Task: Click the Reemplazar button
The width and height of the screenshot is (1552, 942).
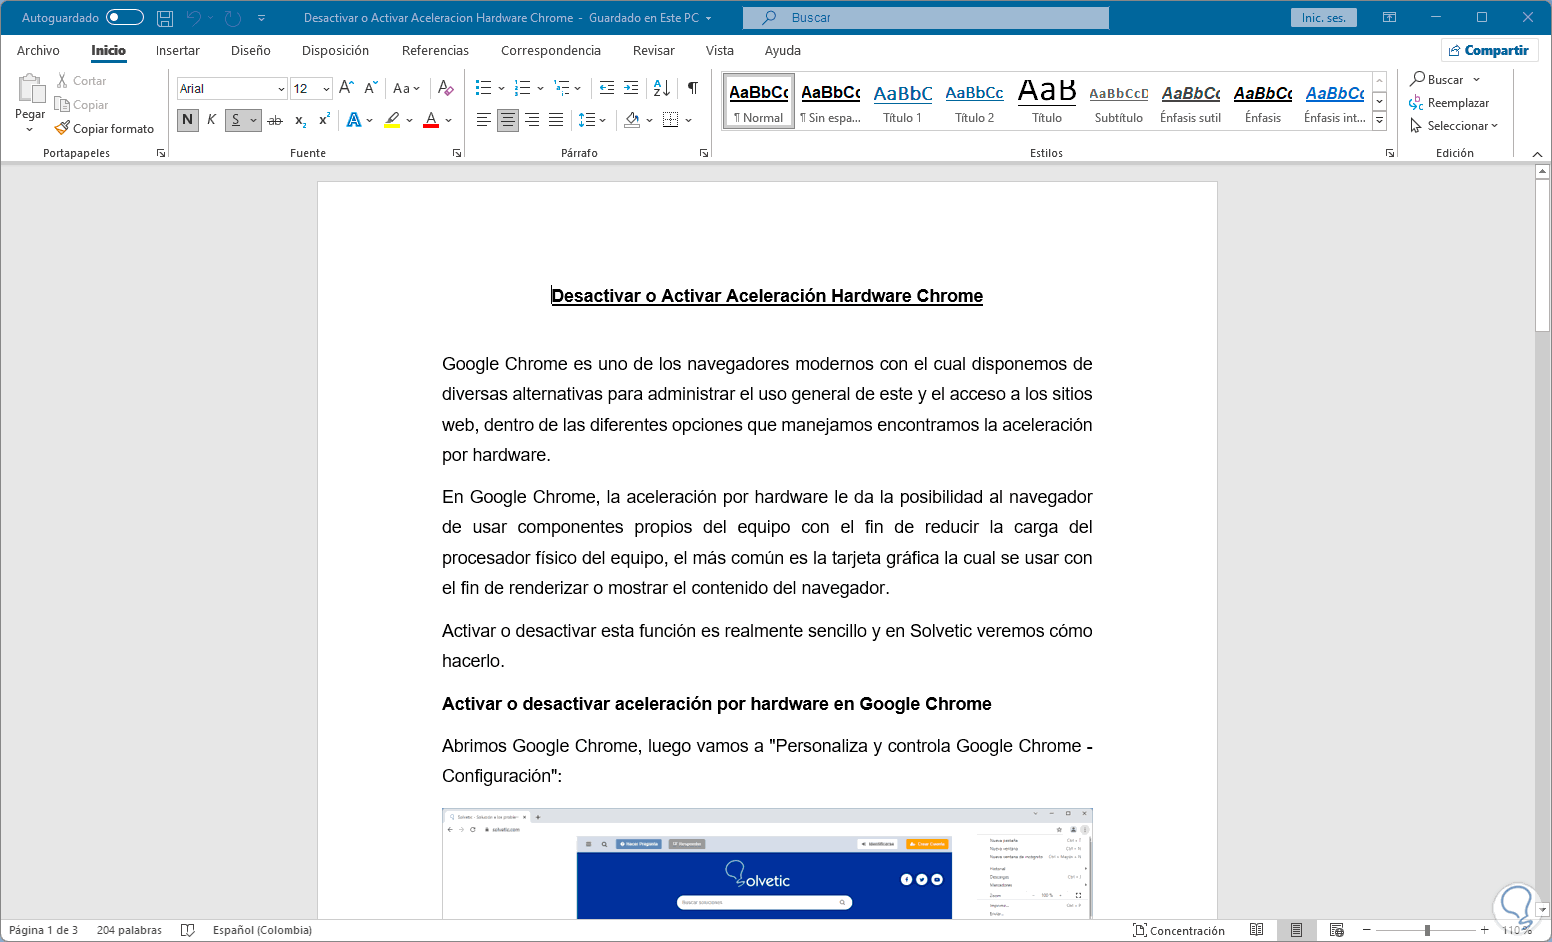Action: [1449, 103]
